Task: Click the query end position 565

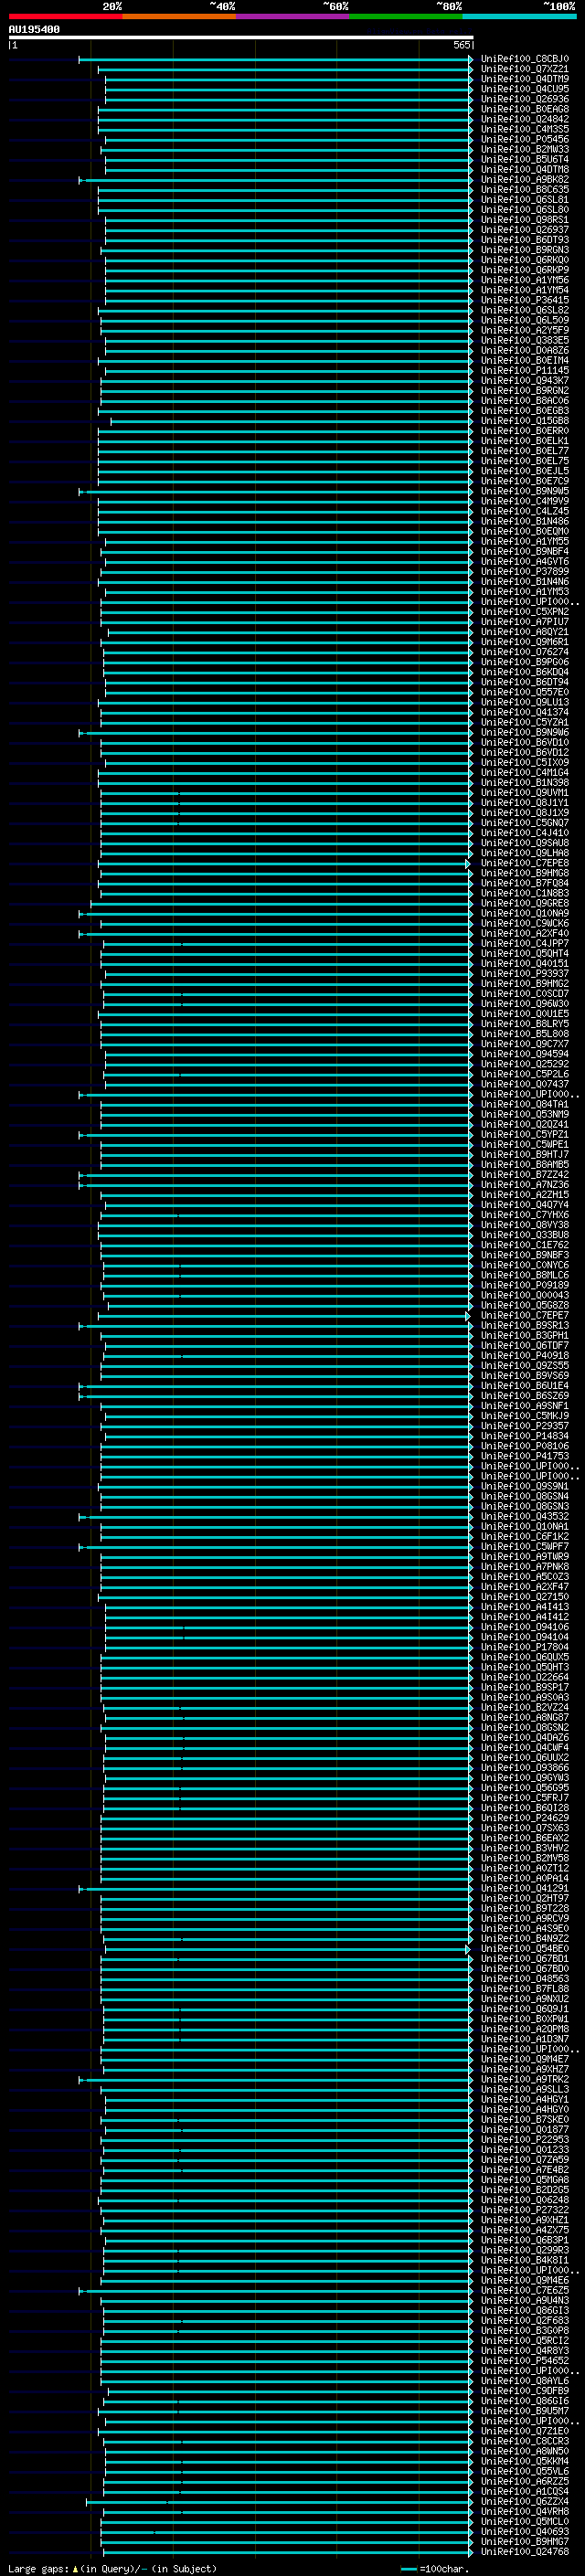Action: pyautogui.click(x=461, y=45)
